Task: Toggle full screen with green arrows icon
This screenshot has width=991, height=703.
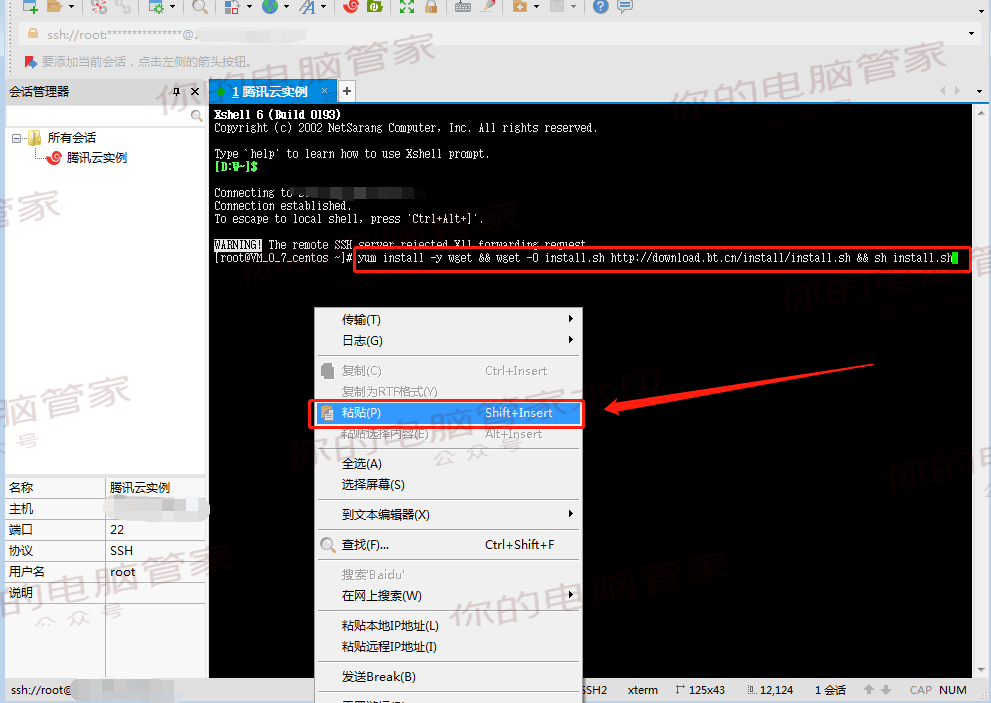Action: point(407,7)
